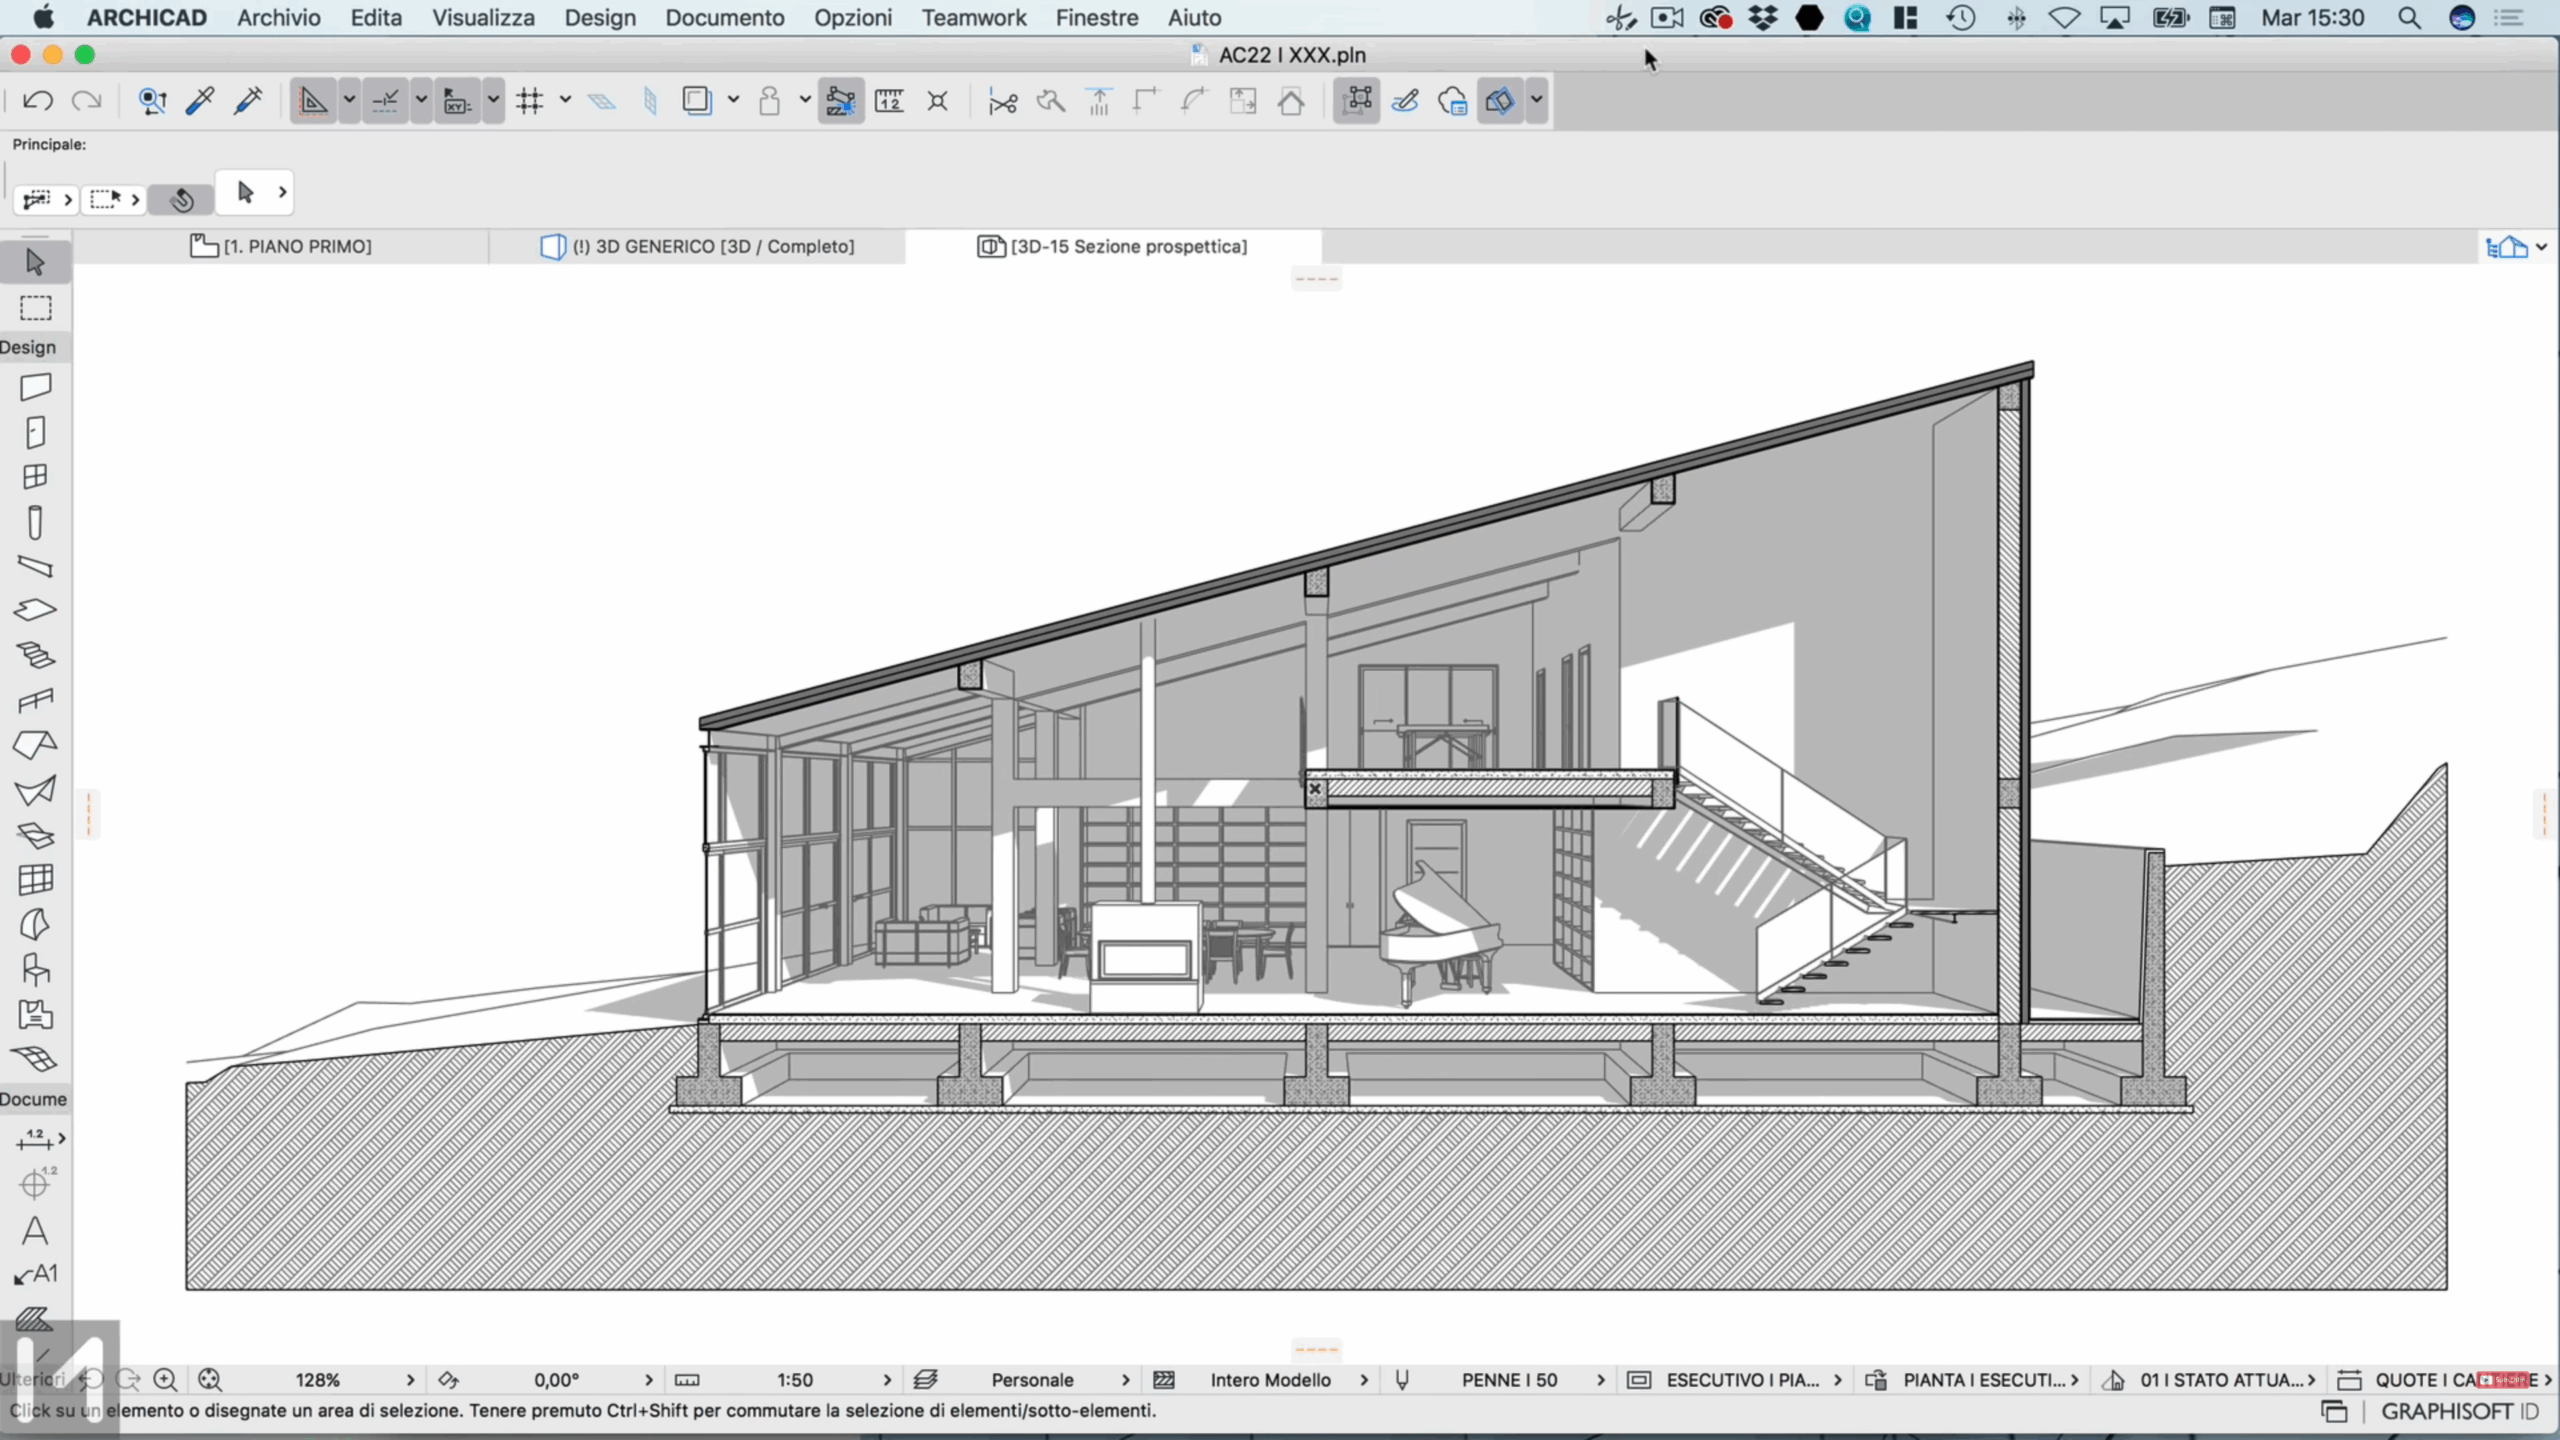This screenshot has width=2560, height=1440.
Task: Open macOS Spotlight search icon
Action: click(x=2409, y=18)
